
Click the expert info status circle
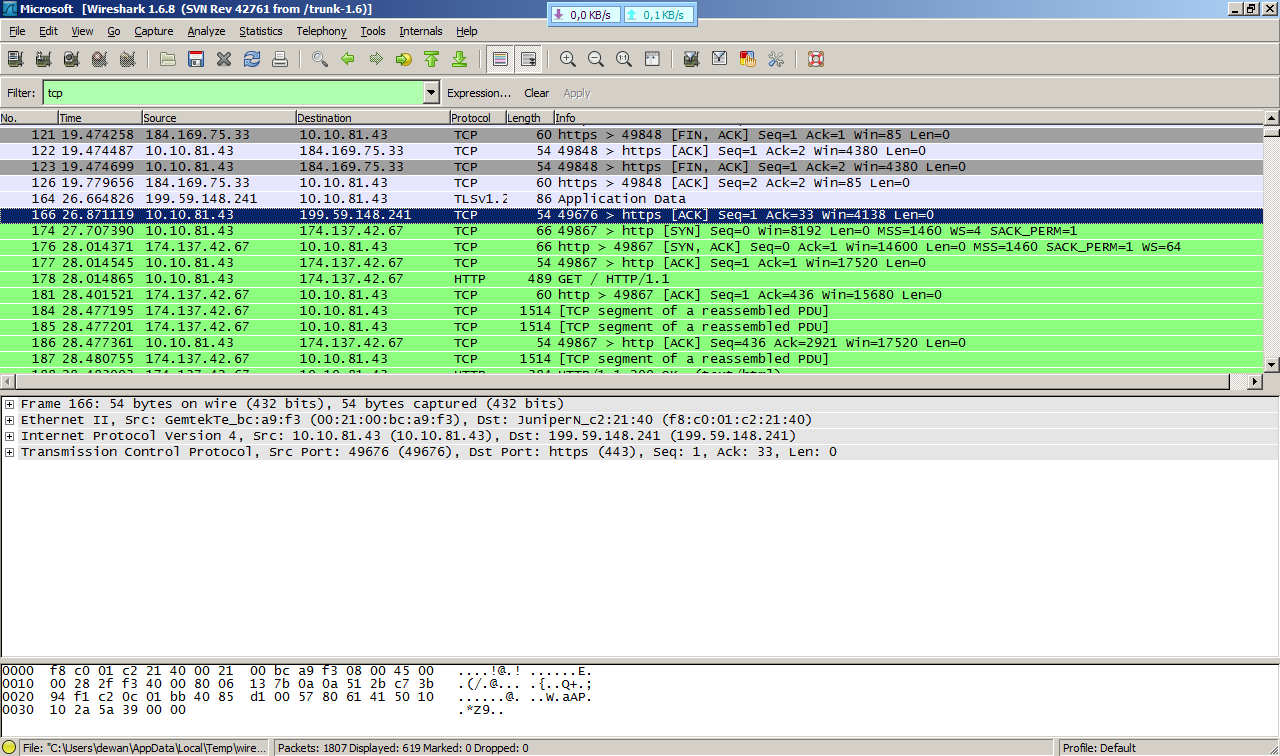[9, 747]
